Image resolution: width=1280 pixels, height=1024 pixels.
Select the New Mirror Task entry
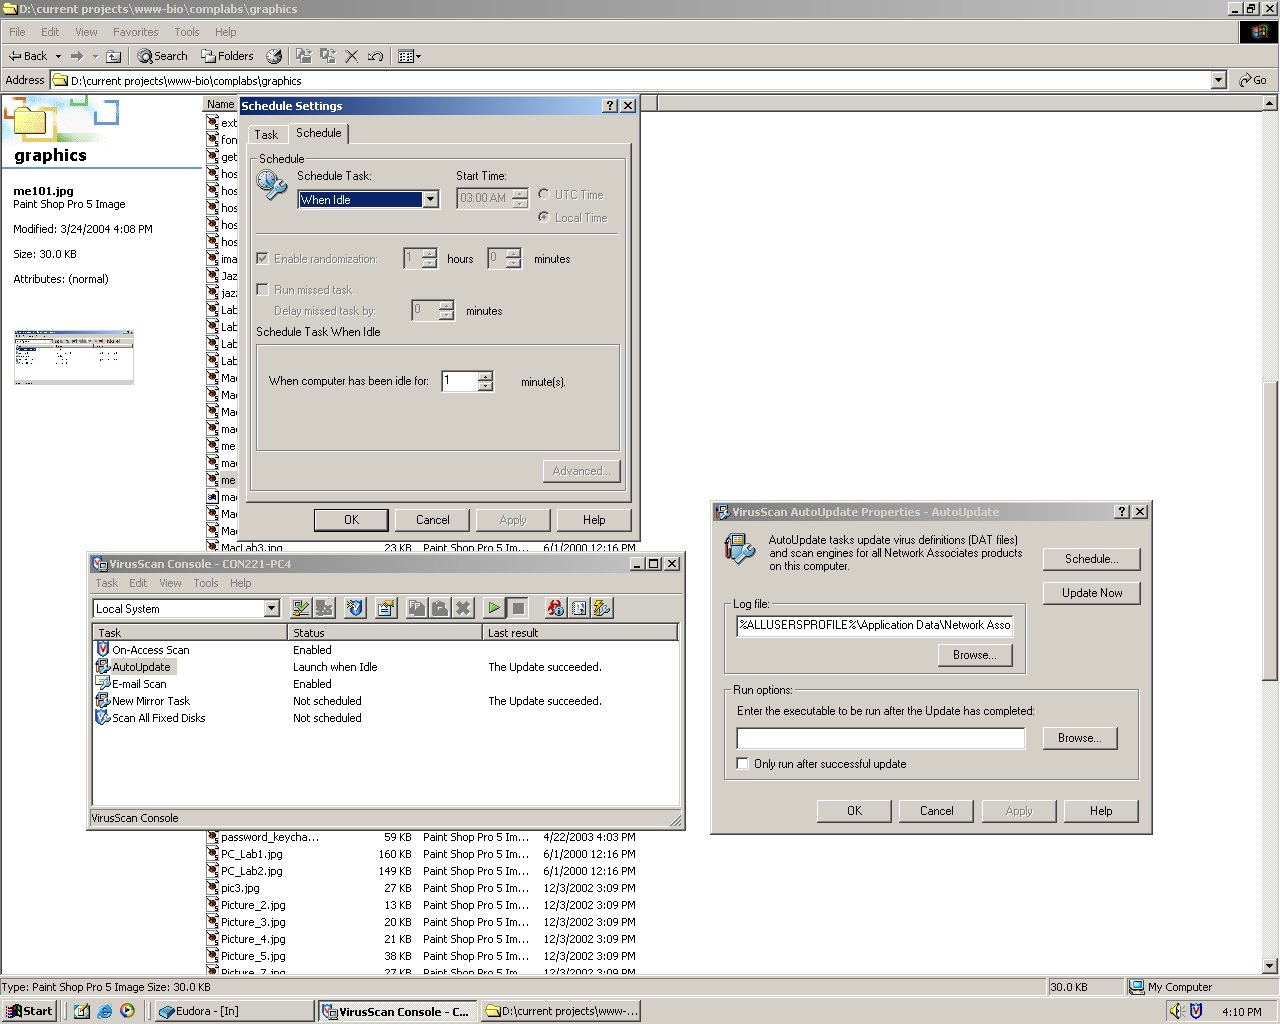click(x=150, y=701)
